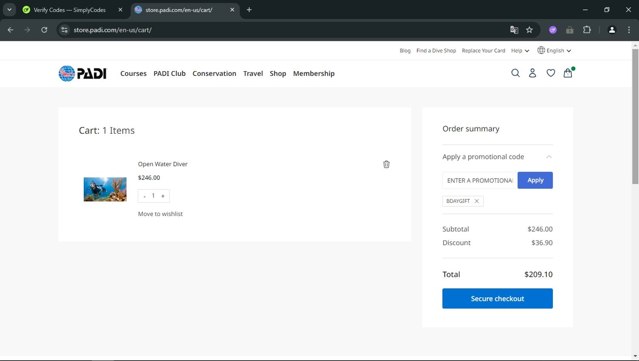Open the translate page icon
This screenshot has width=639, height=361.
[x=514, y=30]
